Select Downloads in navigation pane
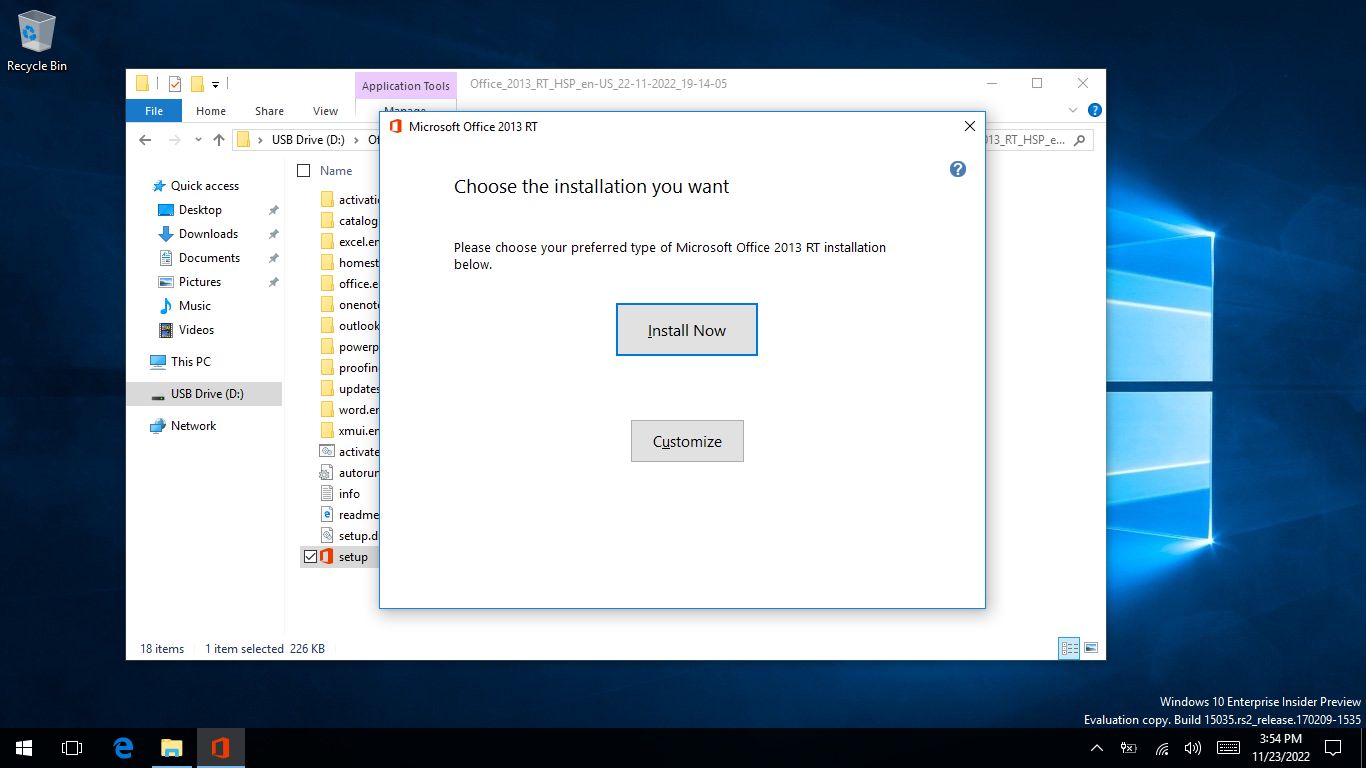The image size is (1366, 768). tap(208, 234)
